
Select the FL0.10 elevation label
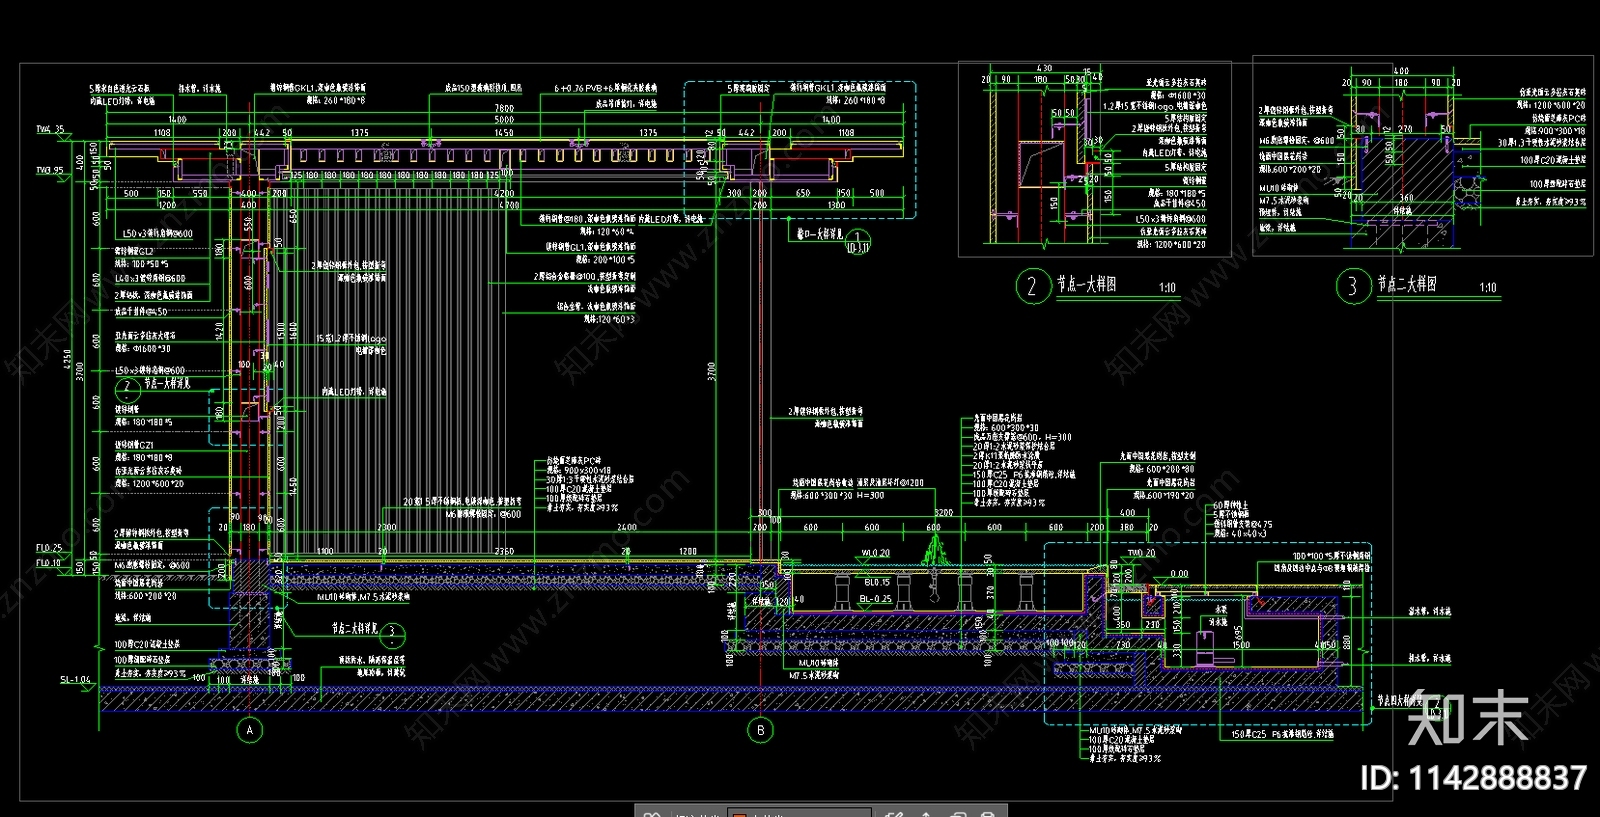point(49,563)
